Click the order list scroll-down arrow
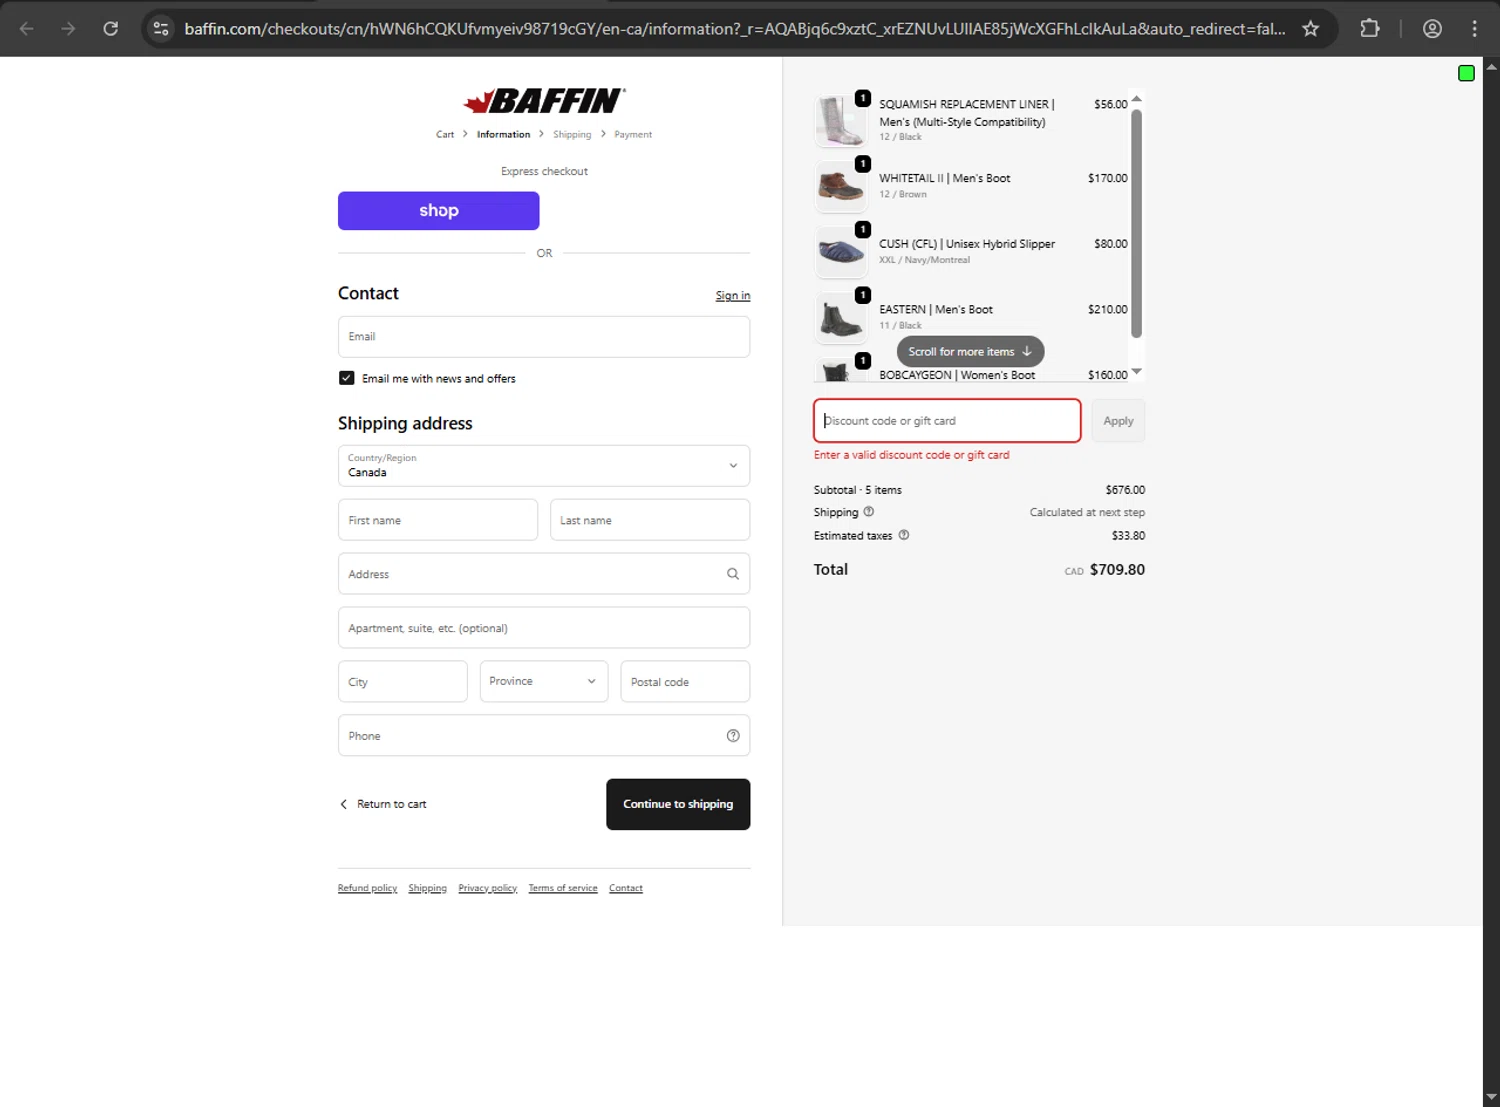1500x1107 pixels. [x=1136, y=372]
